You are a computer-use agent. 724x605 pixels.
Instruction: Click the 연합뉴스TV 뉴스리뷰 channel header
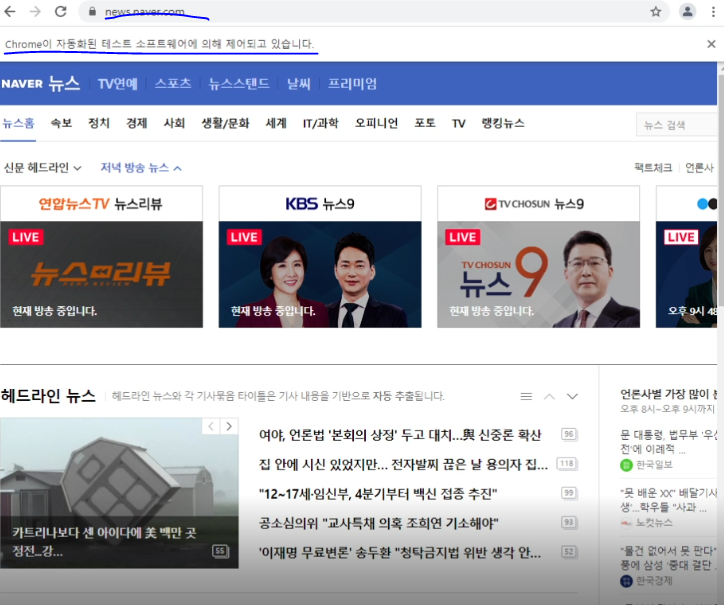[101, 204]
